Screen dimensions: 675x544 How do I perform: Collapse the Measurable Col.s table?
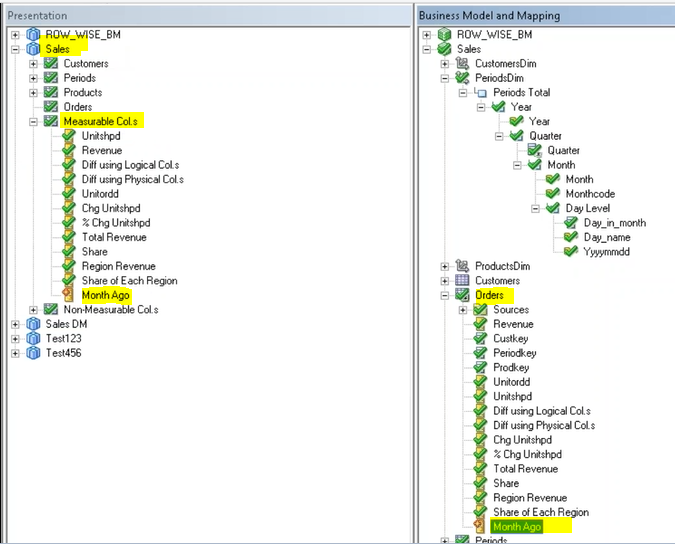(33, 122)
